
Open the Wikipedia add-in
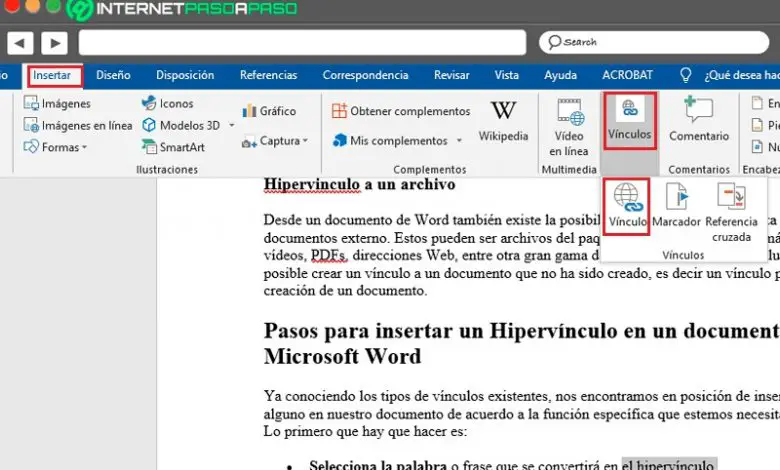point(503,121)
